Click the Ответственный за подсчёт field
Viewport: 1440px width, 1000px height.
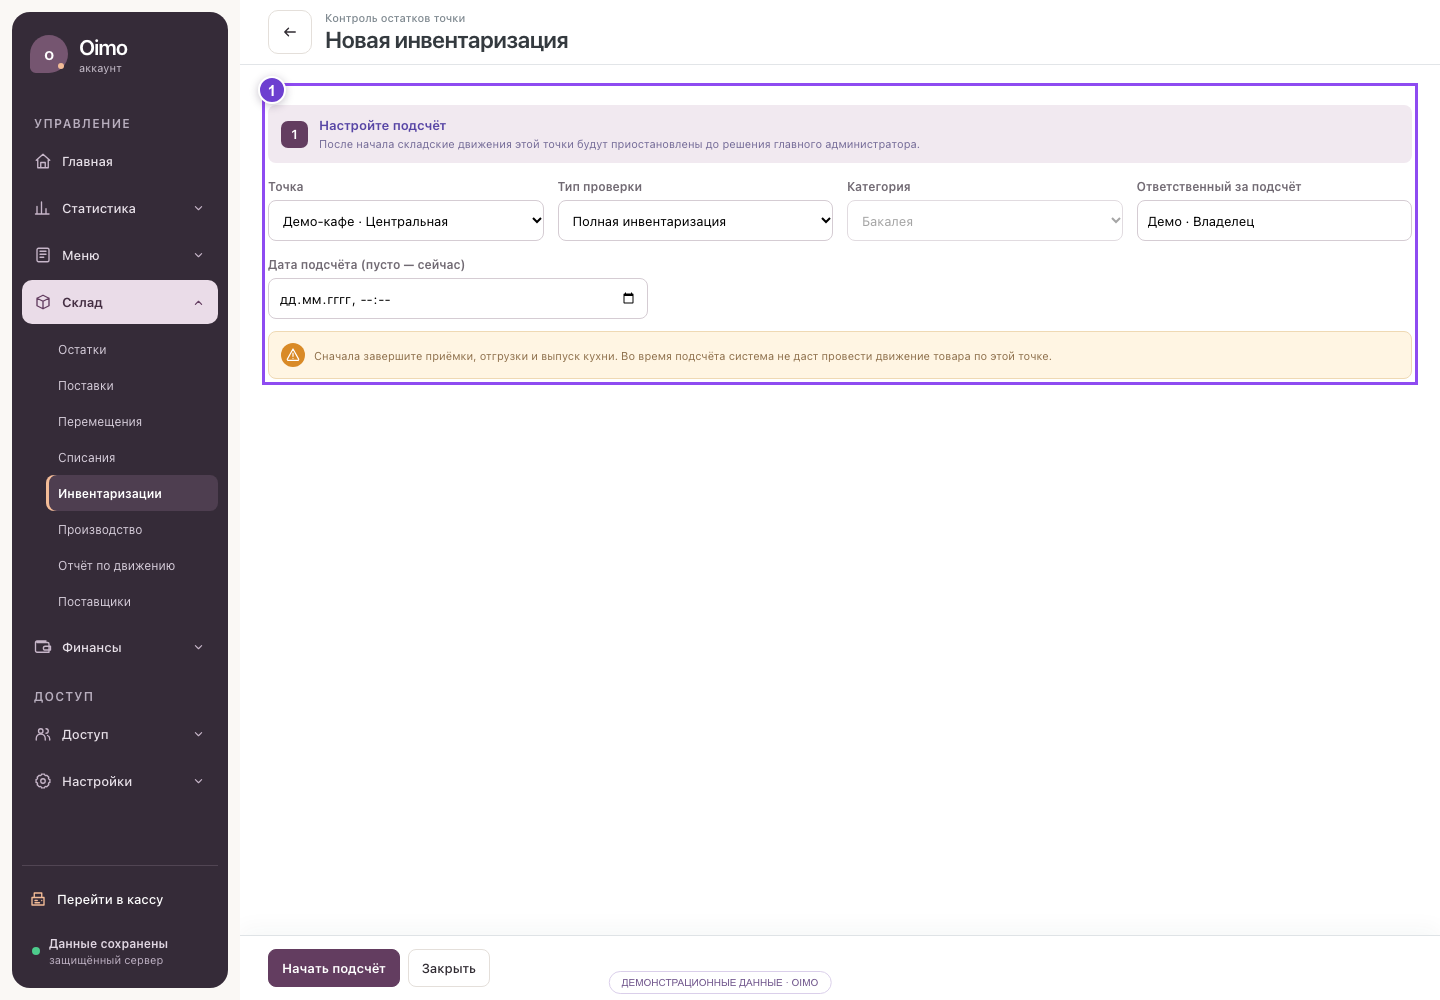(1274, 221)
